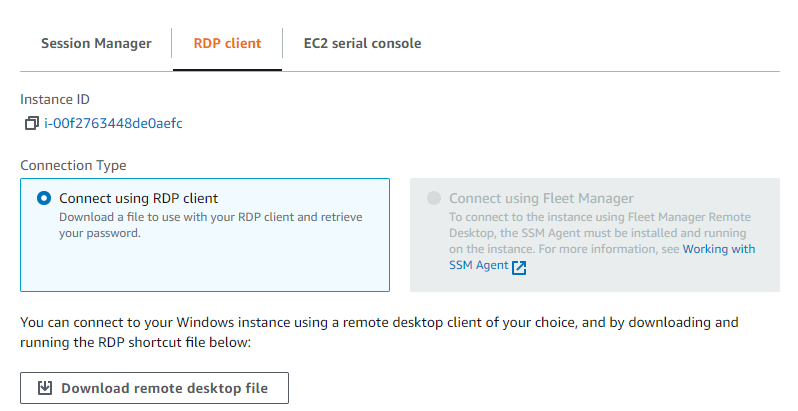This screenshot has height=411, width=798.
Task: Open the Working with SSM Agent link
Action: (x=718, y=249)
